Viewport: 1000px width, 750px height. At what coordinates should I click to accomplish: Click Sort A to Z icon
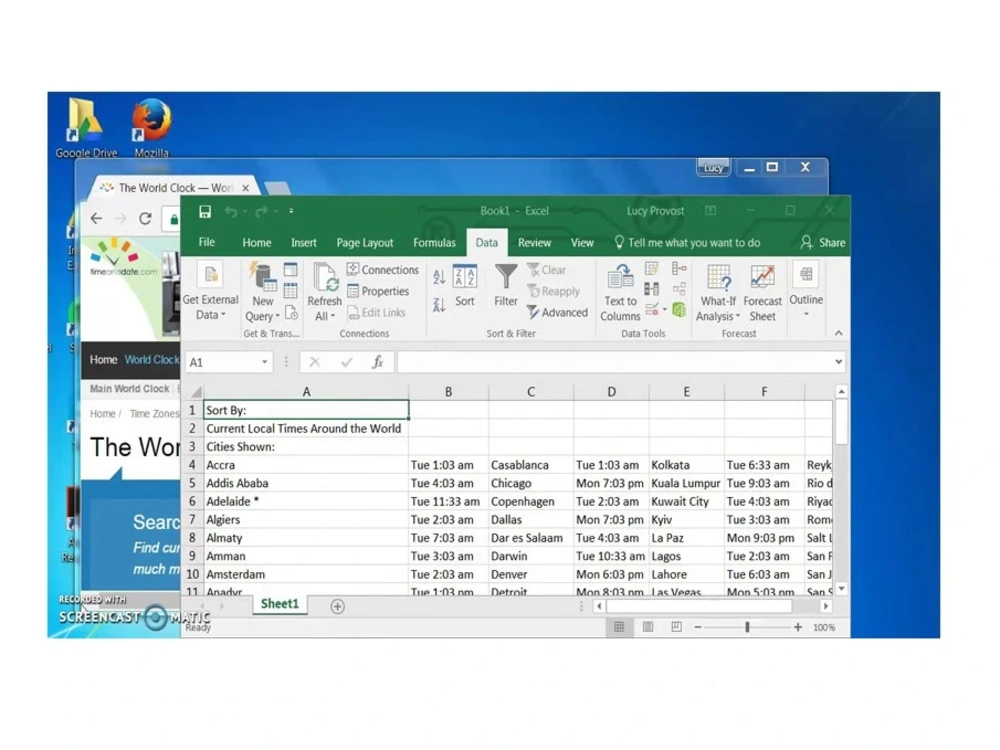439,276
